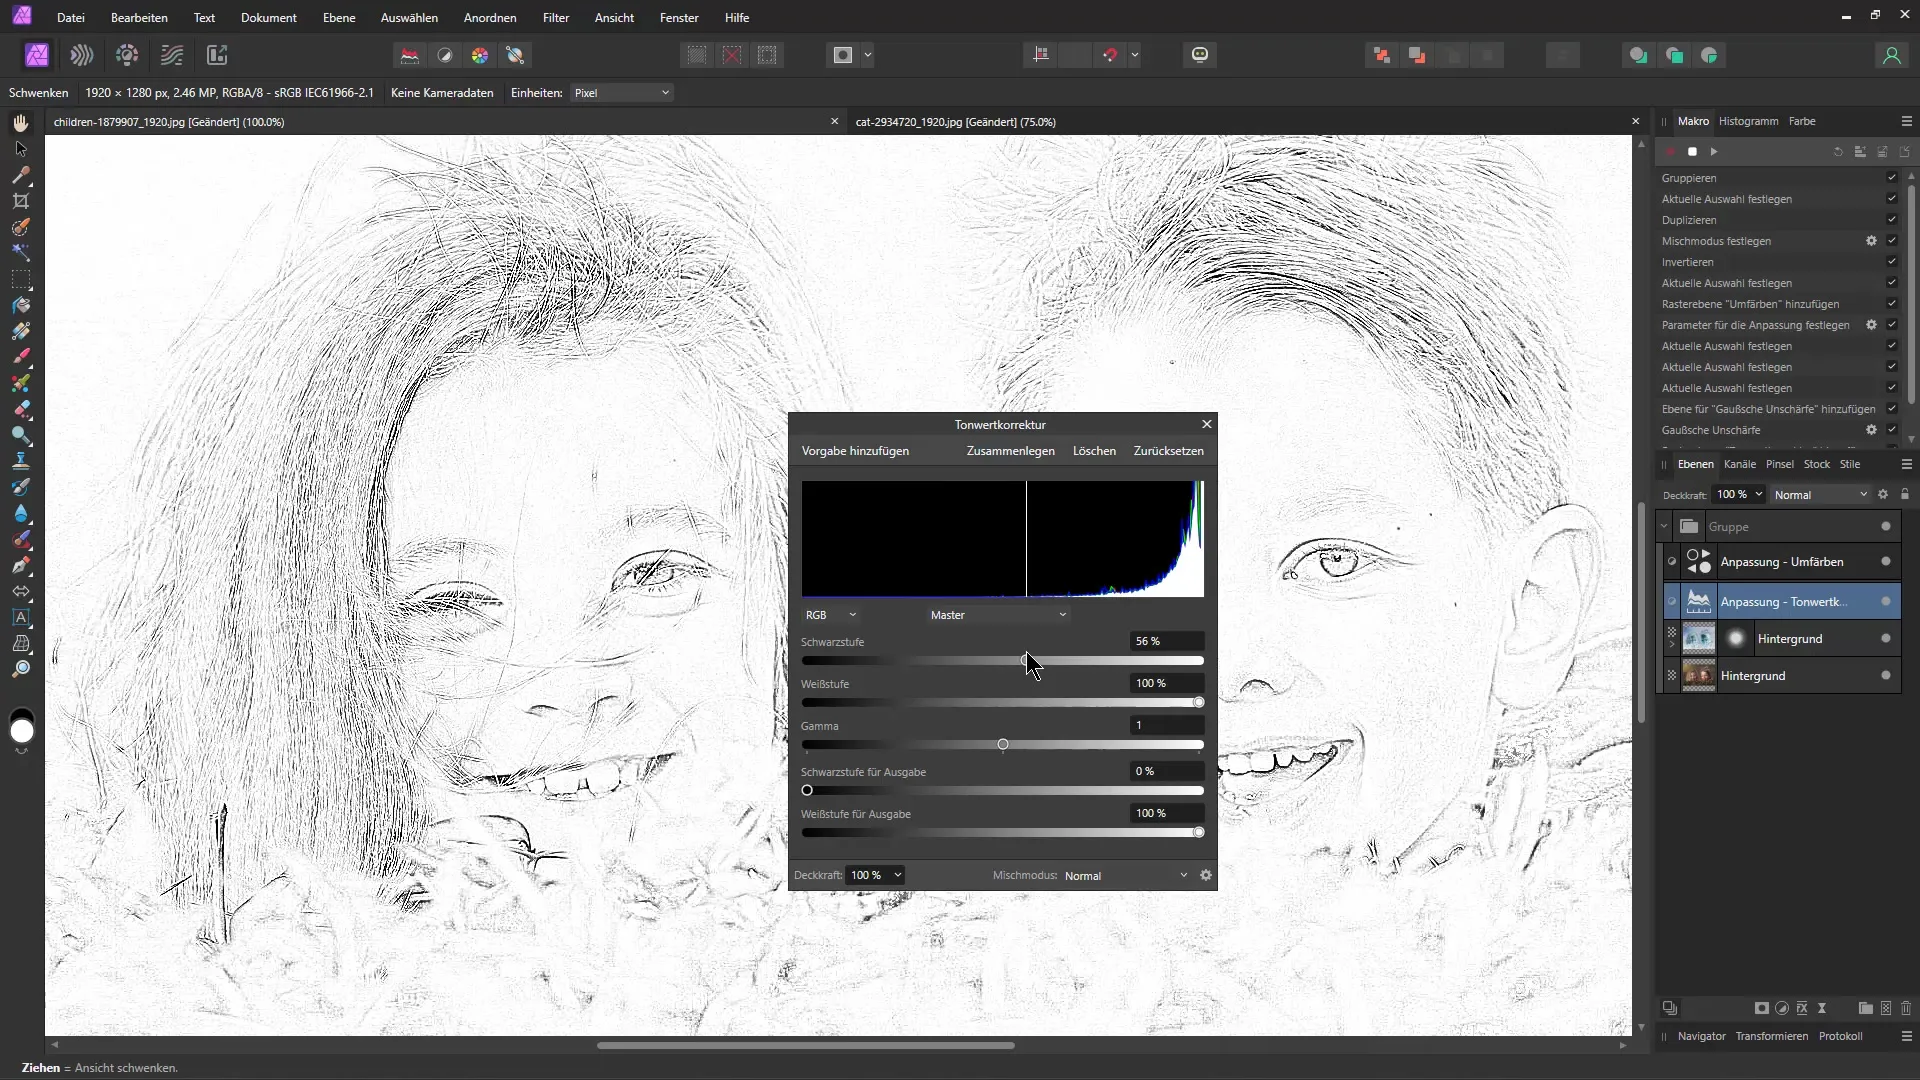
Task: Click the Deselect (red X) selection icon
Action: coord(732,55)
